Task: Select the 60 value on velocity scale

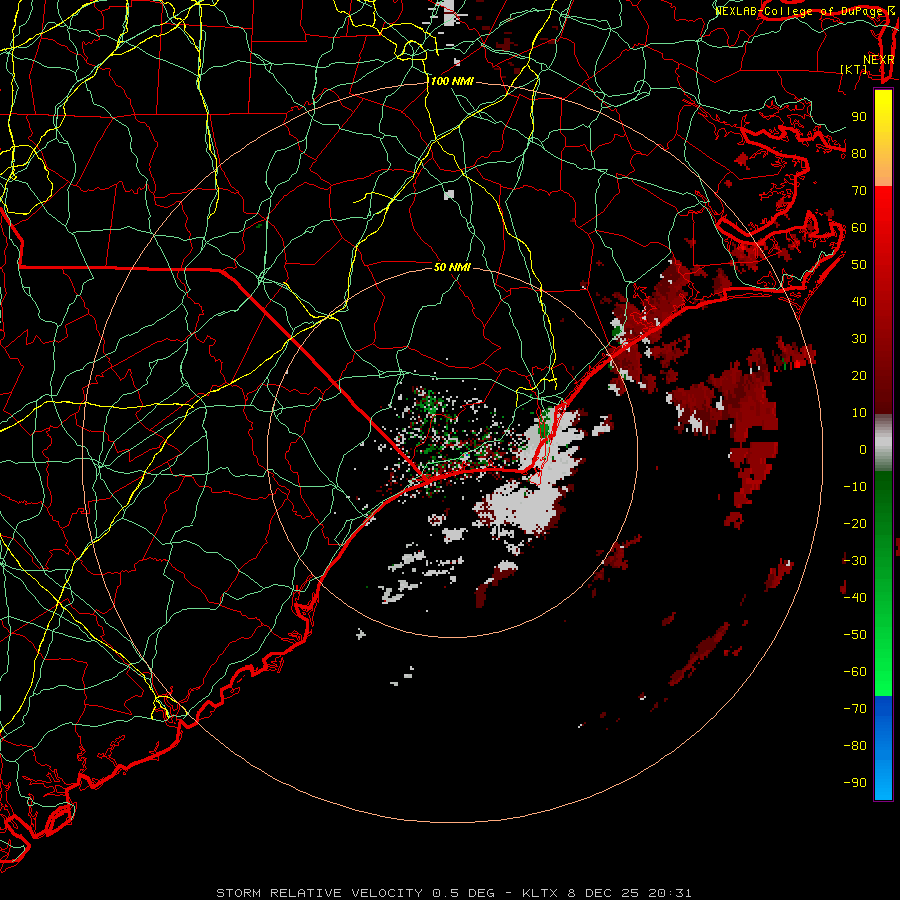Action: pos(859,228)
